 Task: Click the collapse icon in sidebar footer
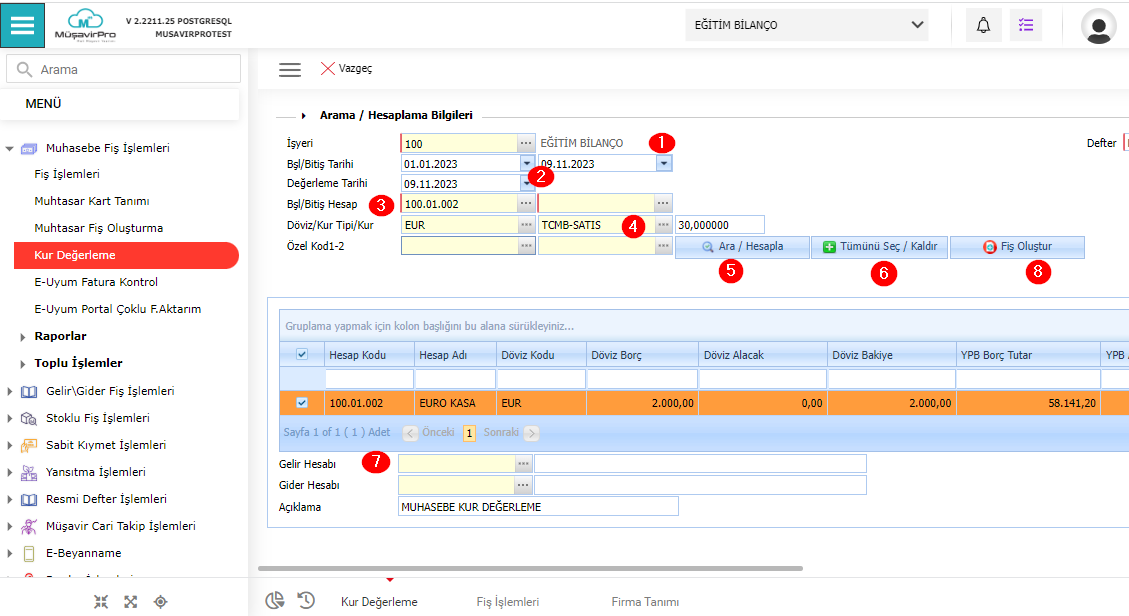(x=101, y=602)
